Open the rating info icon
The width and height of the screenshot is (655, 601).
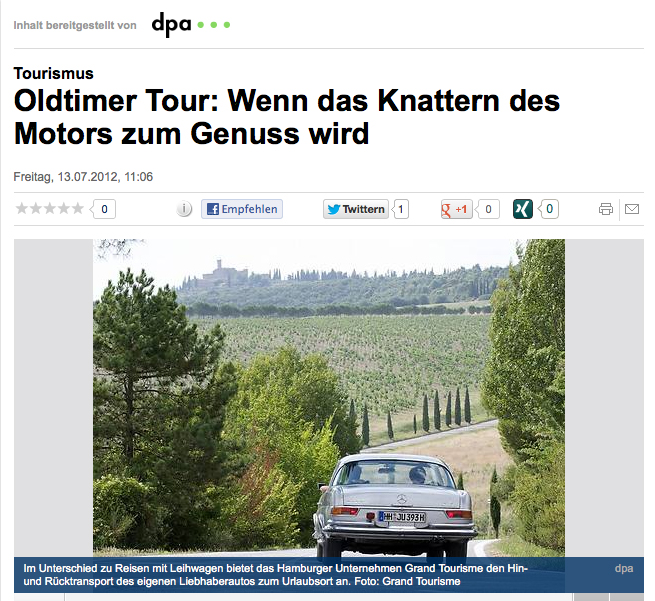pos(184,209)
